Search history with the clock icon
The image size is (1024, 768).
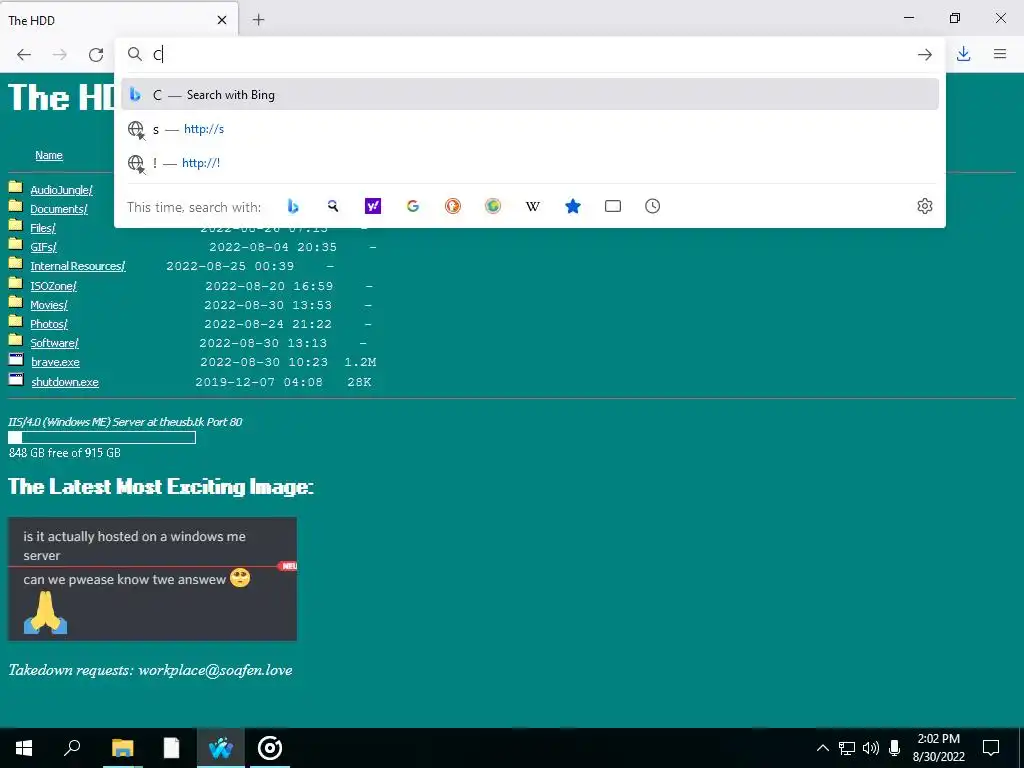(x=652, y=206)
